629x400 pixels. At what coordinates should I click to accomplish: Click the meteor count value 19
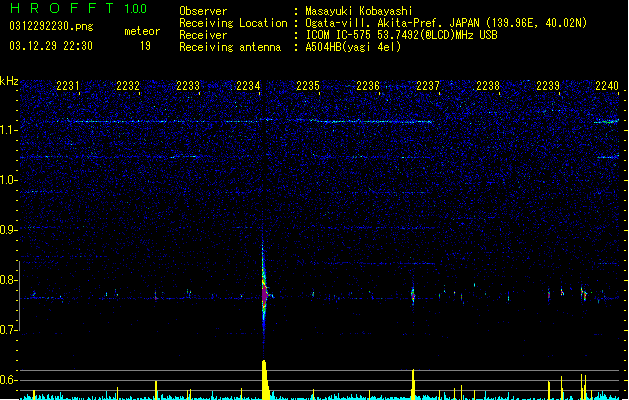145,46
